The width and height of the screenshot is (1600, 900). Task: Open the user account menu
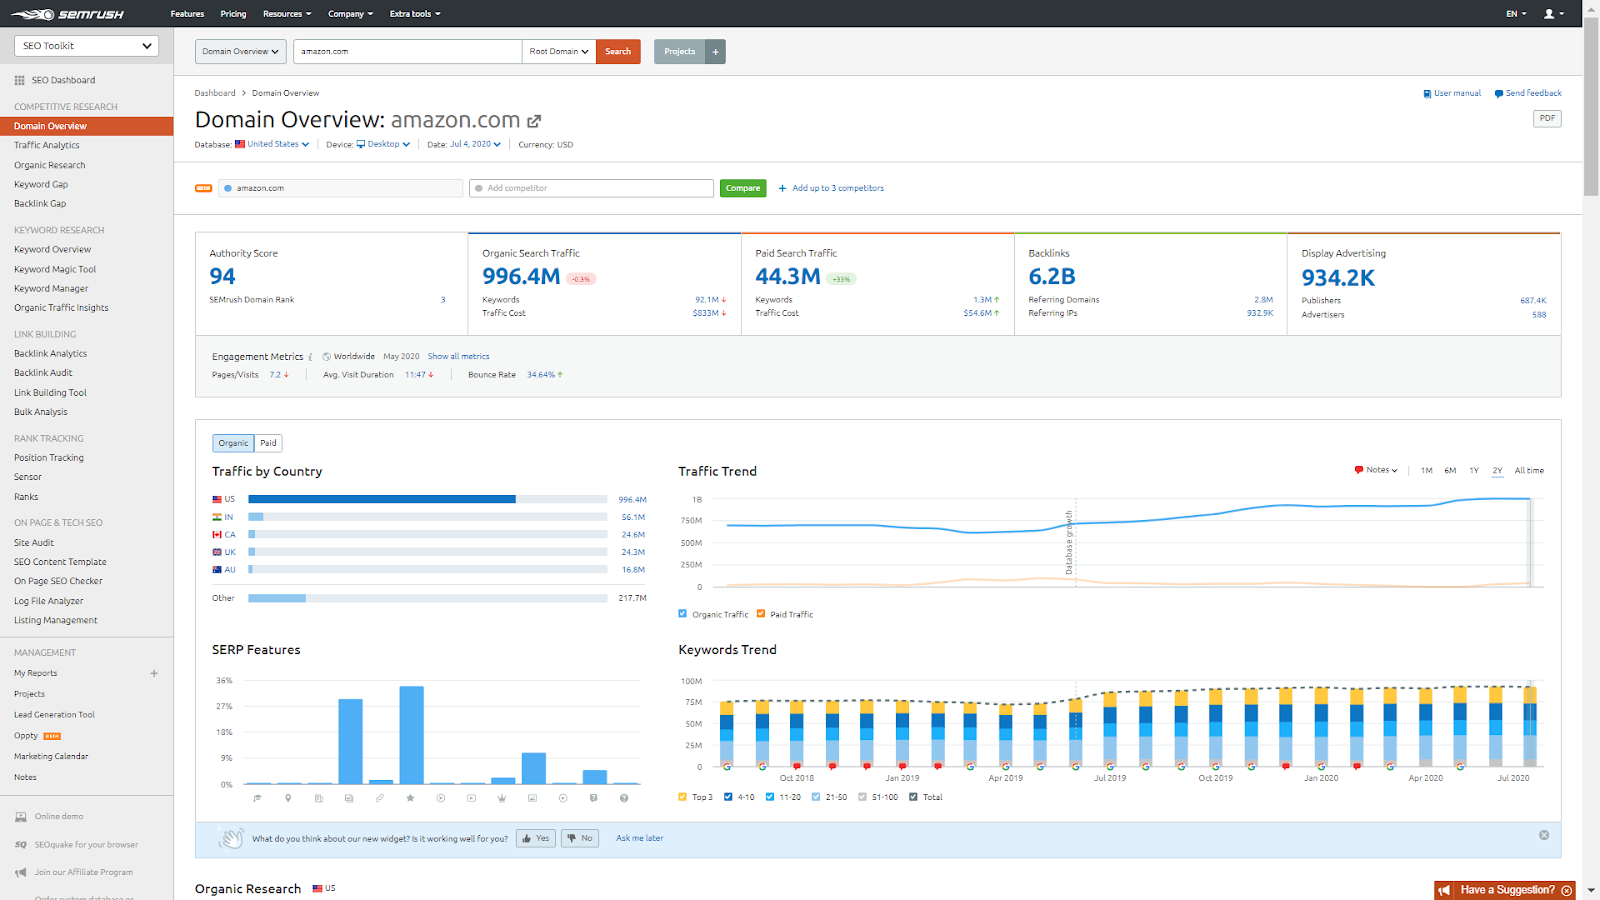tap(1554, 14)
